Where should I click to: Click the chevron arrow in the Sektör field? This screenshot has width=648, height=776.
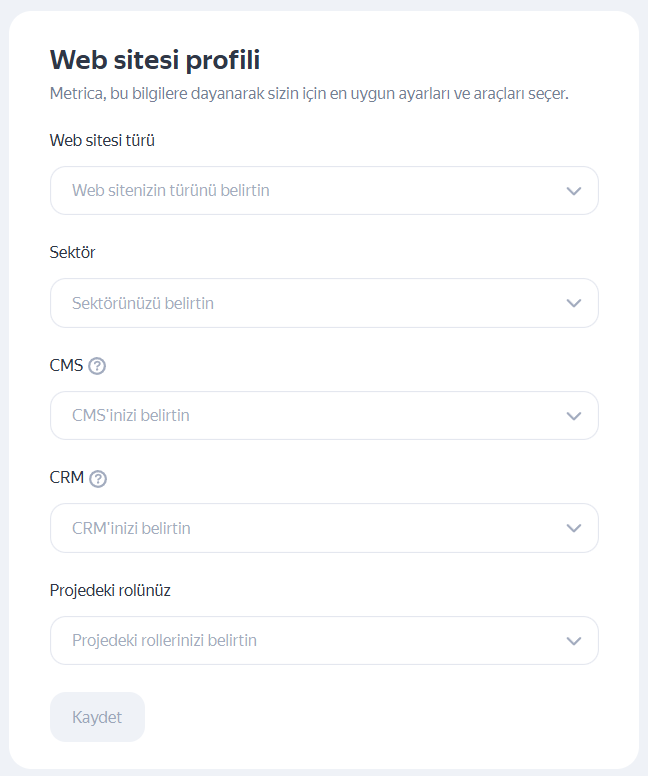[x=573, y=303]
